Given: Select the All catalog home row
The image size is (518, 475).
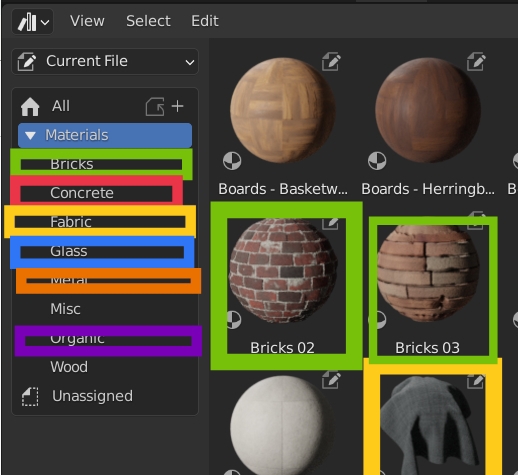Looking at the screenshot, I should click(105, 106).
